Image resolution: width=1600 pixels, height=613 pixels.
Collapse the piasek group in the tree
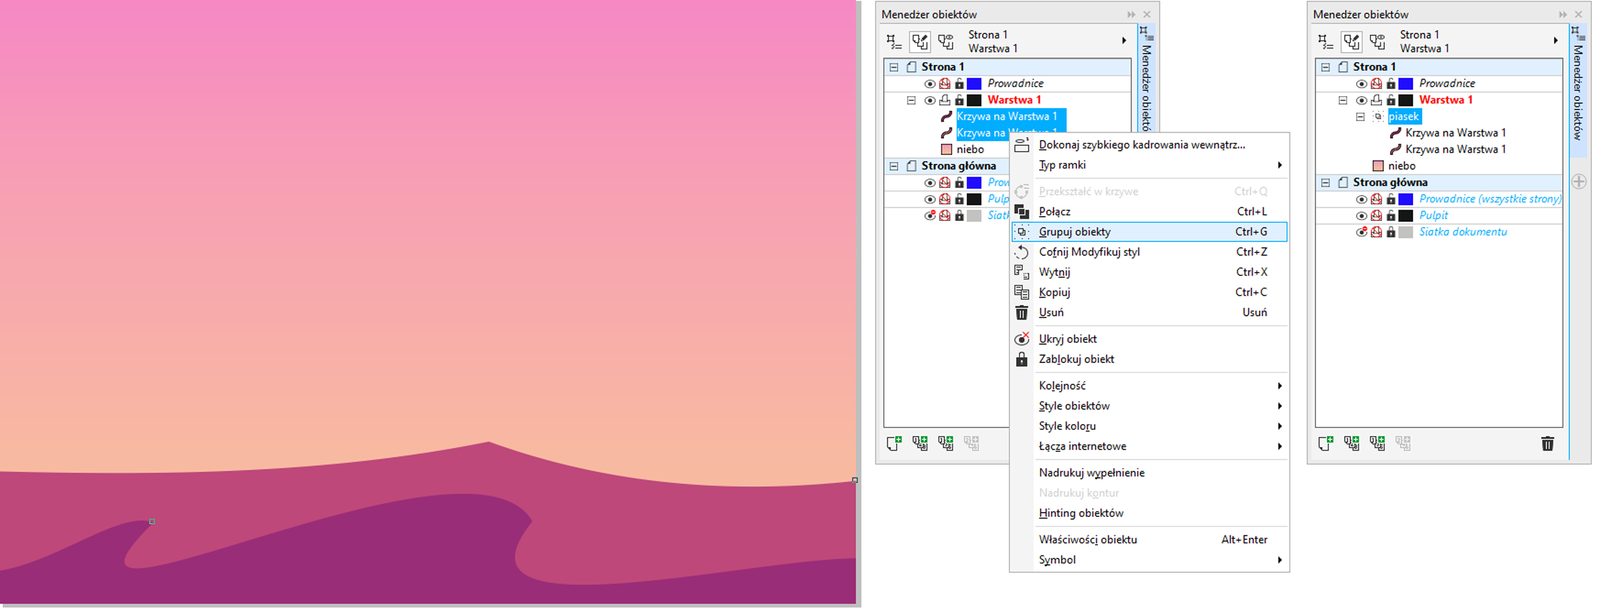1360,117
